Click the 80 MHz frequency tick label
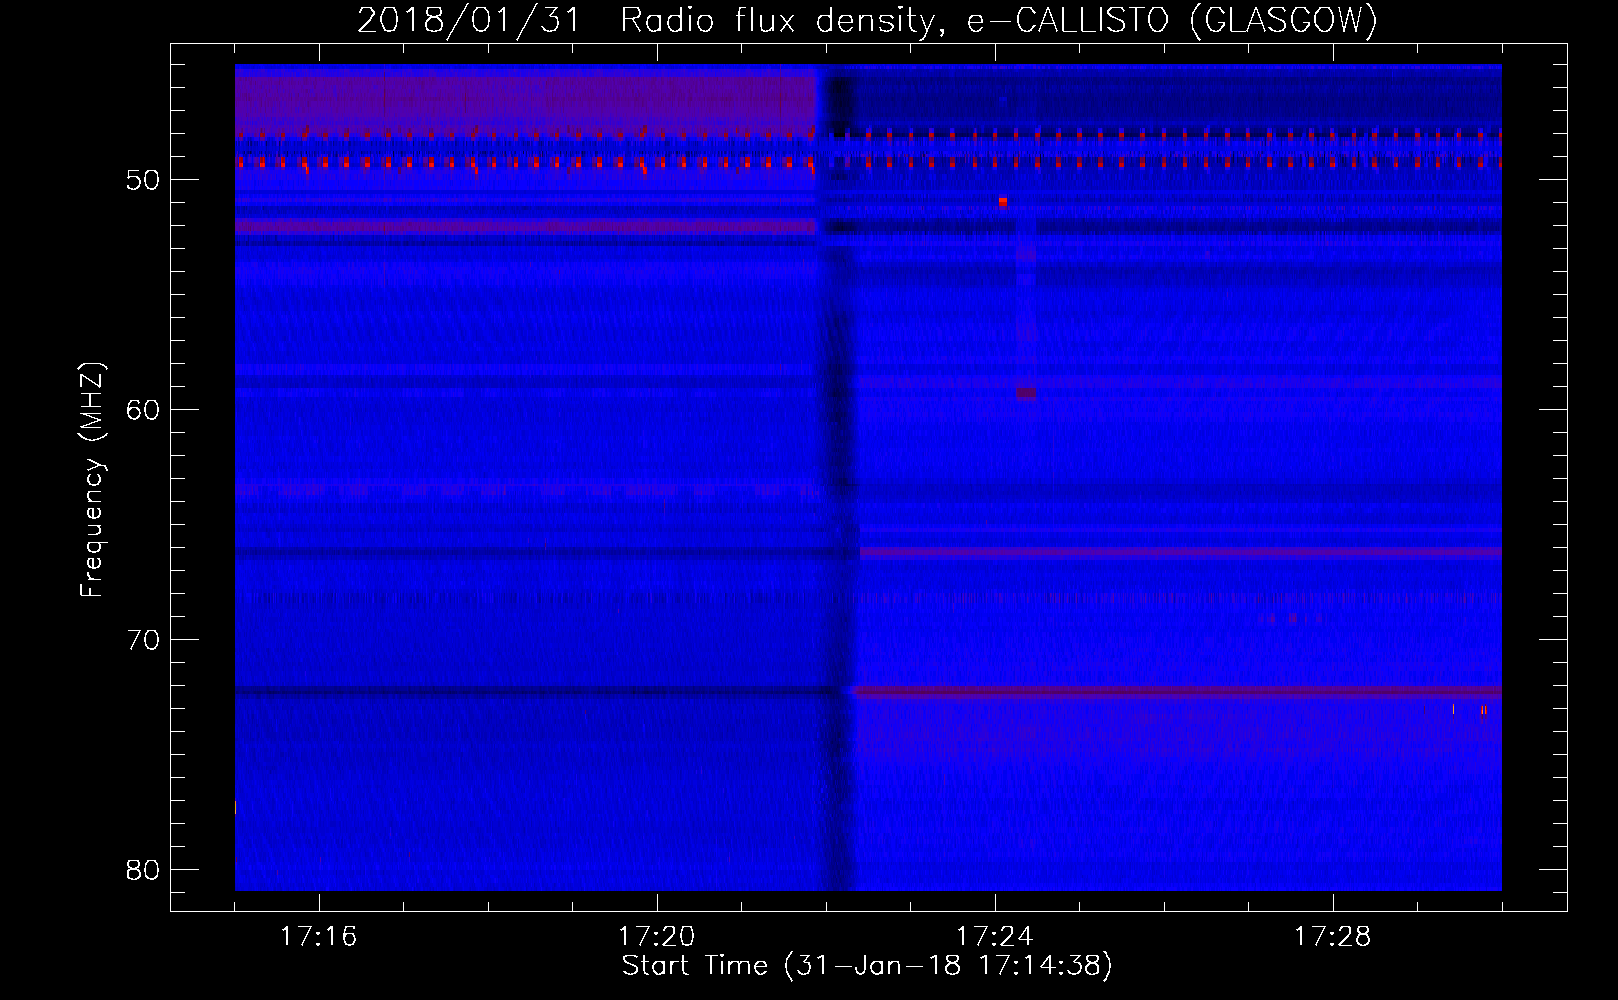Screen dimensions: 1618x1000 point(143,870)
